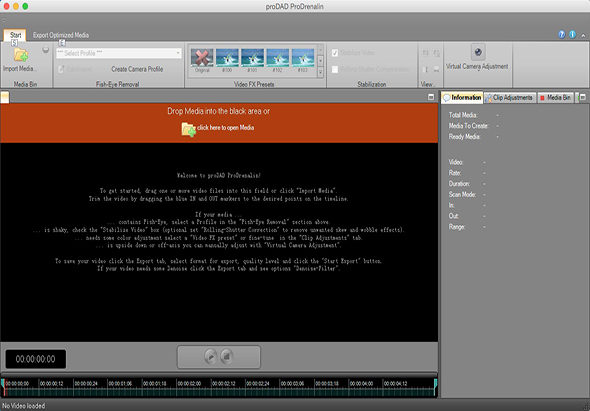590x411 pixels.
Task: Click the 'No Video loaded' status text
Action: (23, 406)
